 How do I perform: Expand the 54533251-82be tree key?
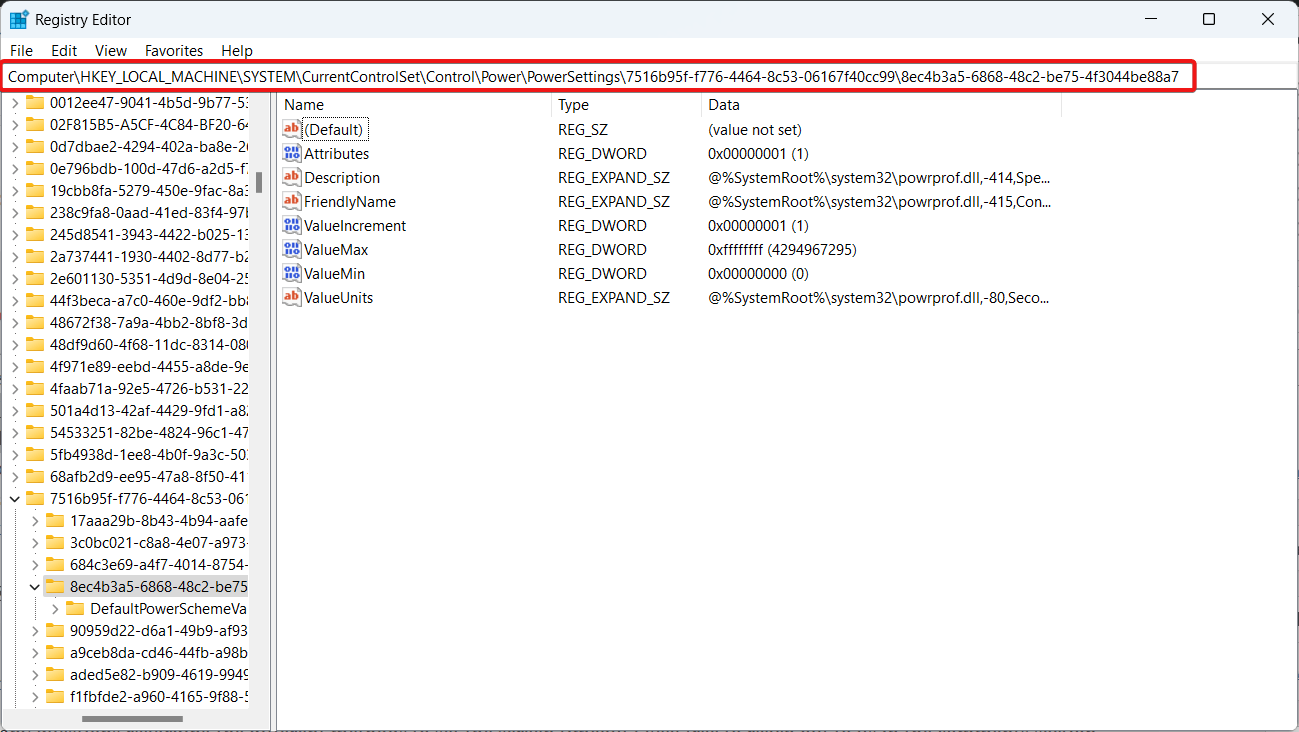pos(15,432)
